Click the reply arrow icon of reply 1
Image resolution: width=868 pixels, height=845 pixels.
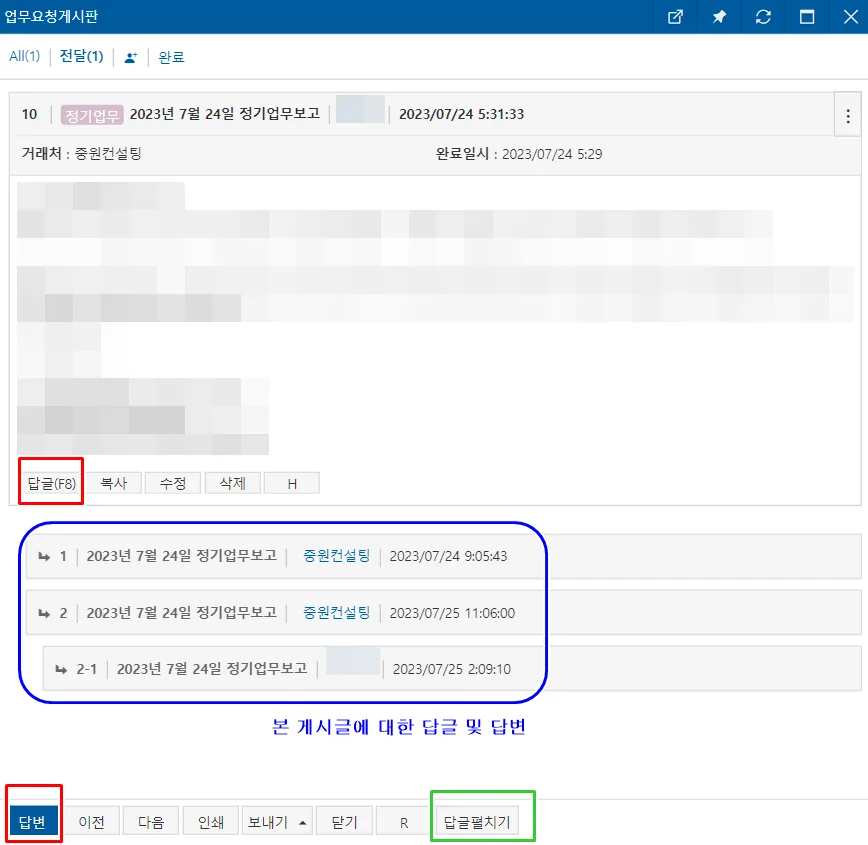coord(44,557)
